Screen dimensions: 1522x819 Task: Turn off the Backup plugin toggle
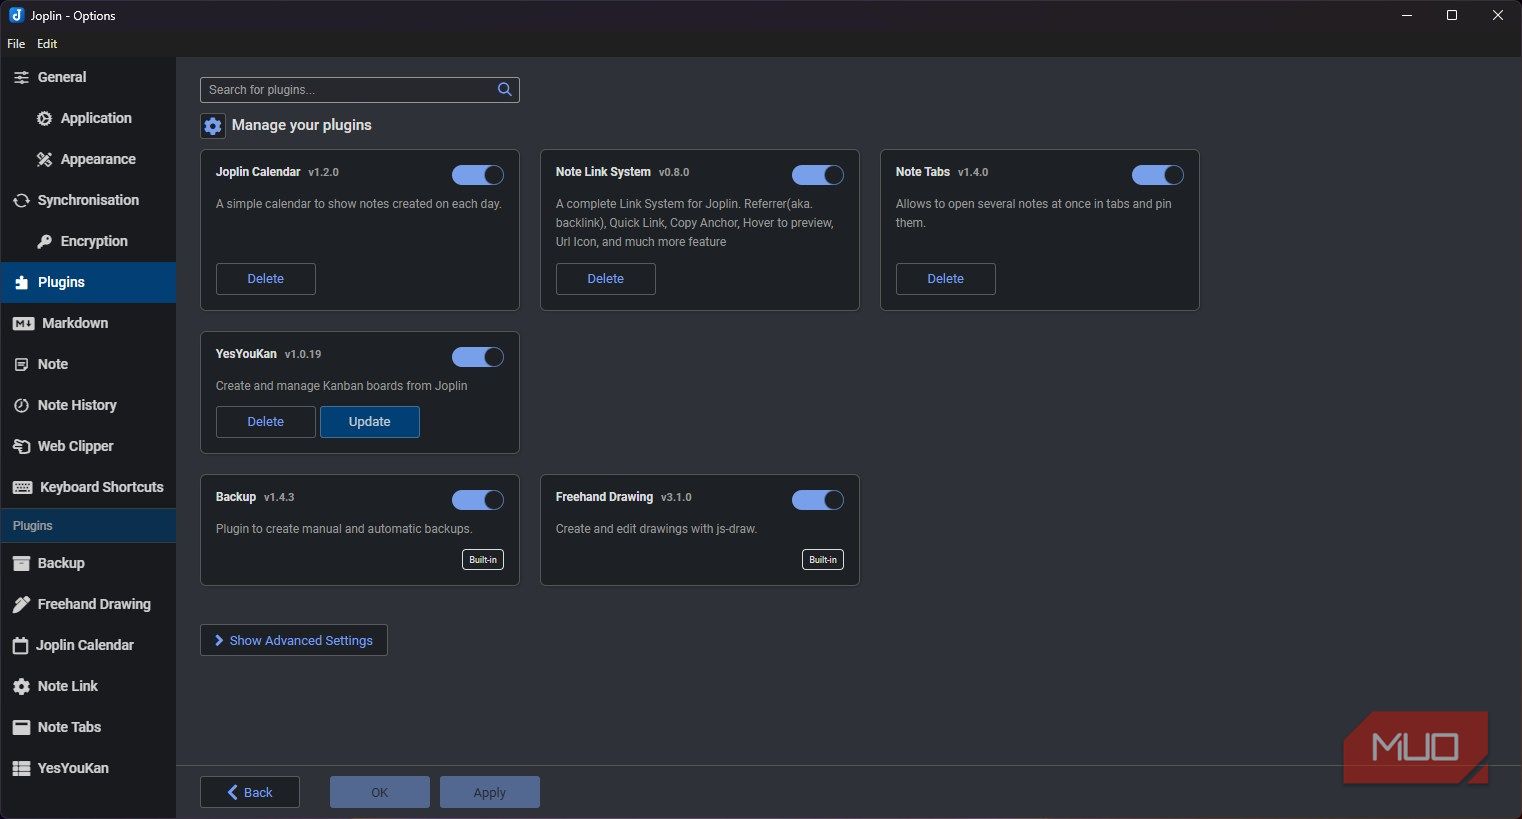click(478, 500)
